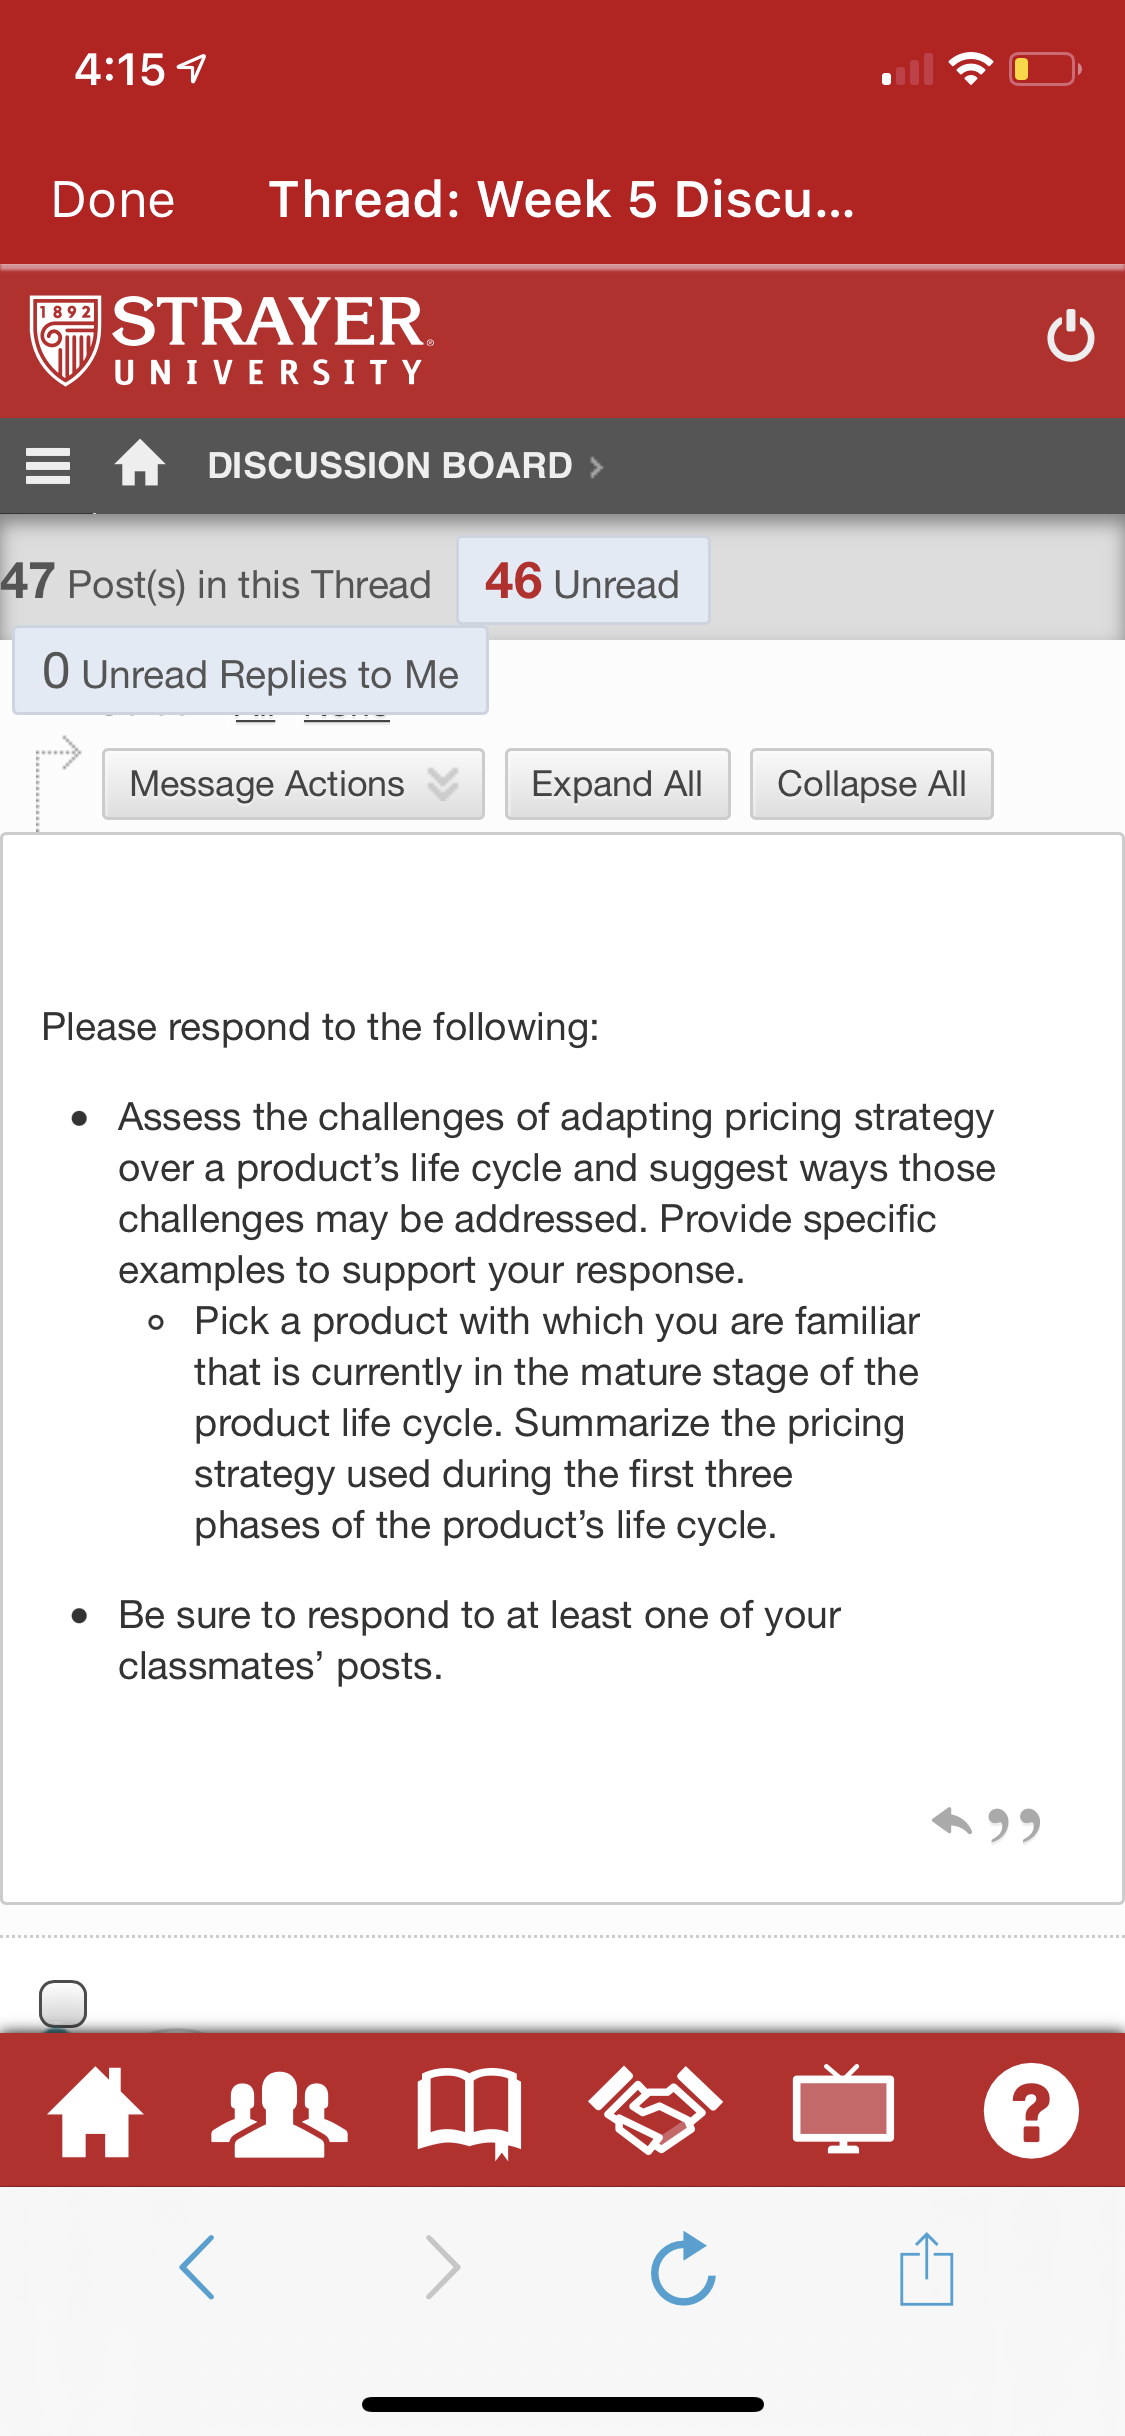1125x2436 pixels.
Task: Go to home via breadcrumb house icon
Action: [x=139, y=463]
